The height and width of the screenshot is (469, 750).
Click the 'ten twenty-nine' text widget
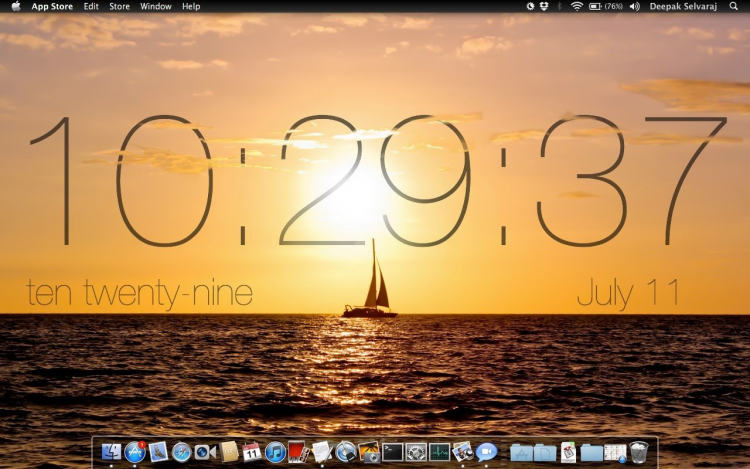[x=139, y=293]
